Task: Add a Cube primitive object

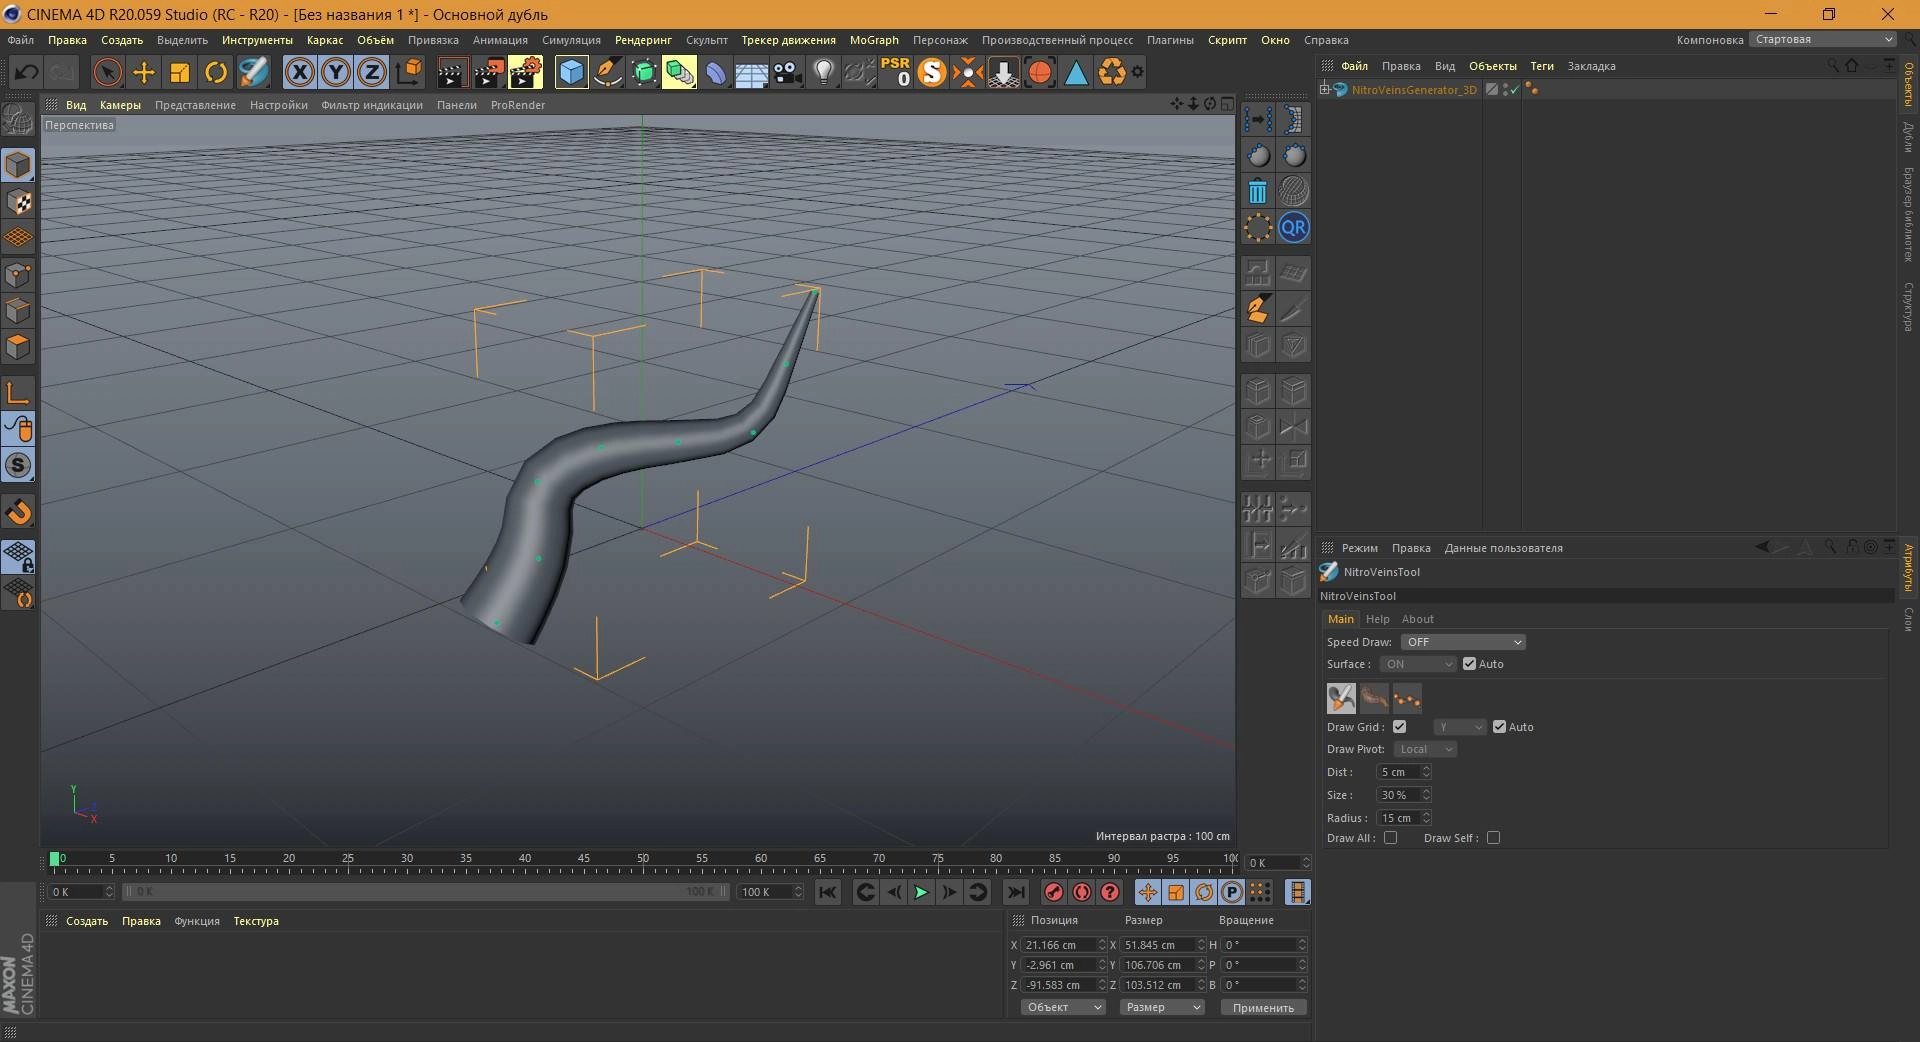Action: (x=571, y=72)
